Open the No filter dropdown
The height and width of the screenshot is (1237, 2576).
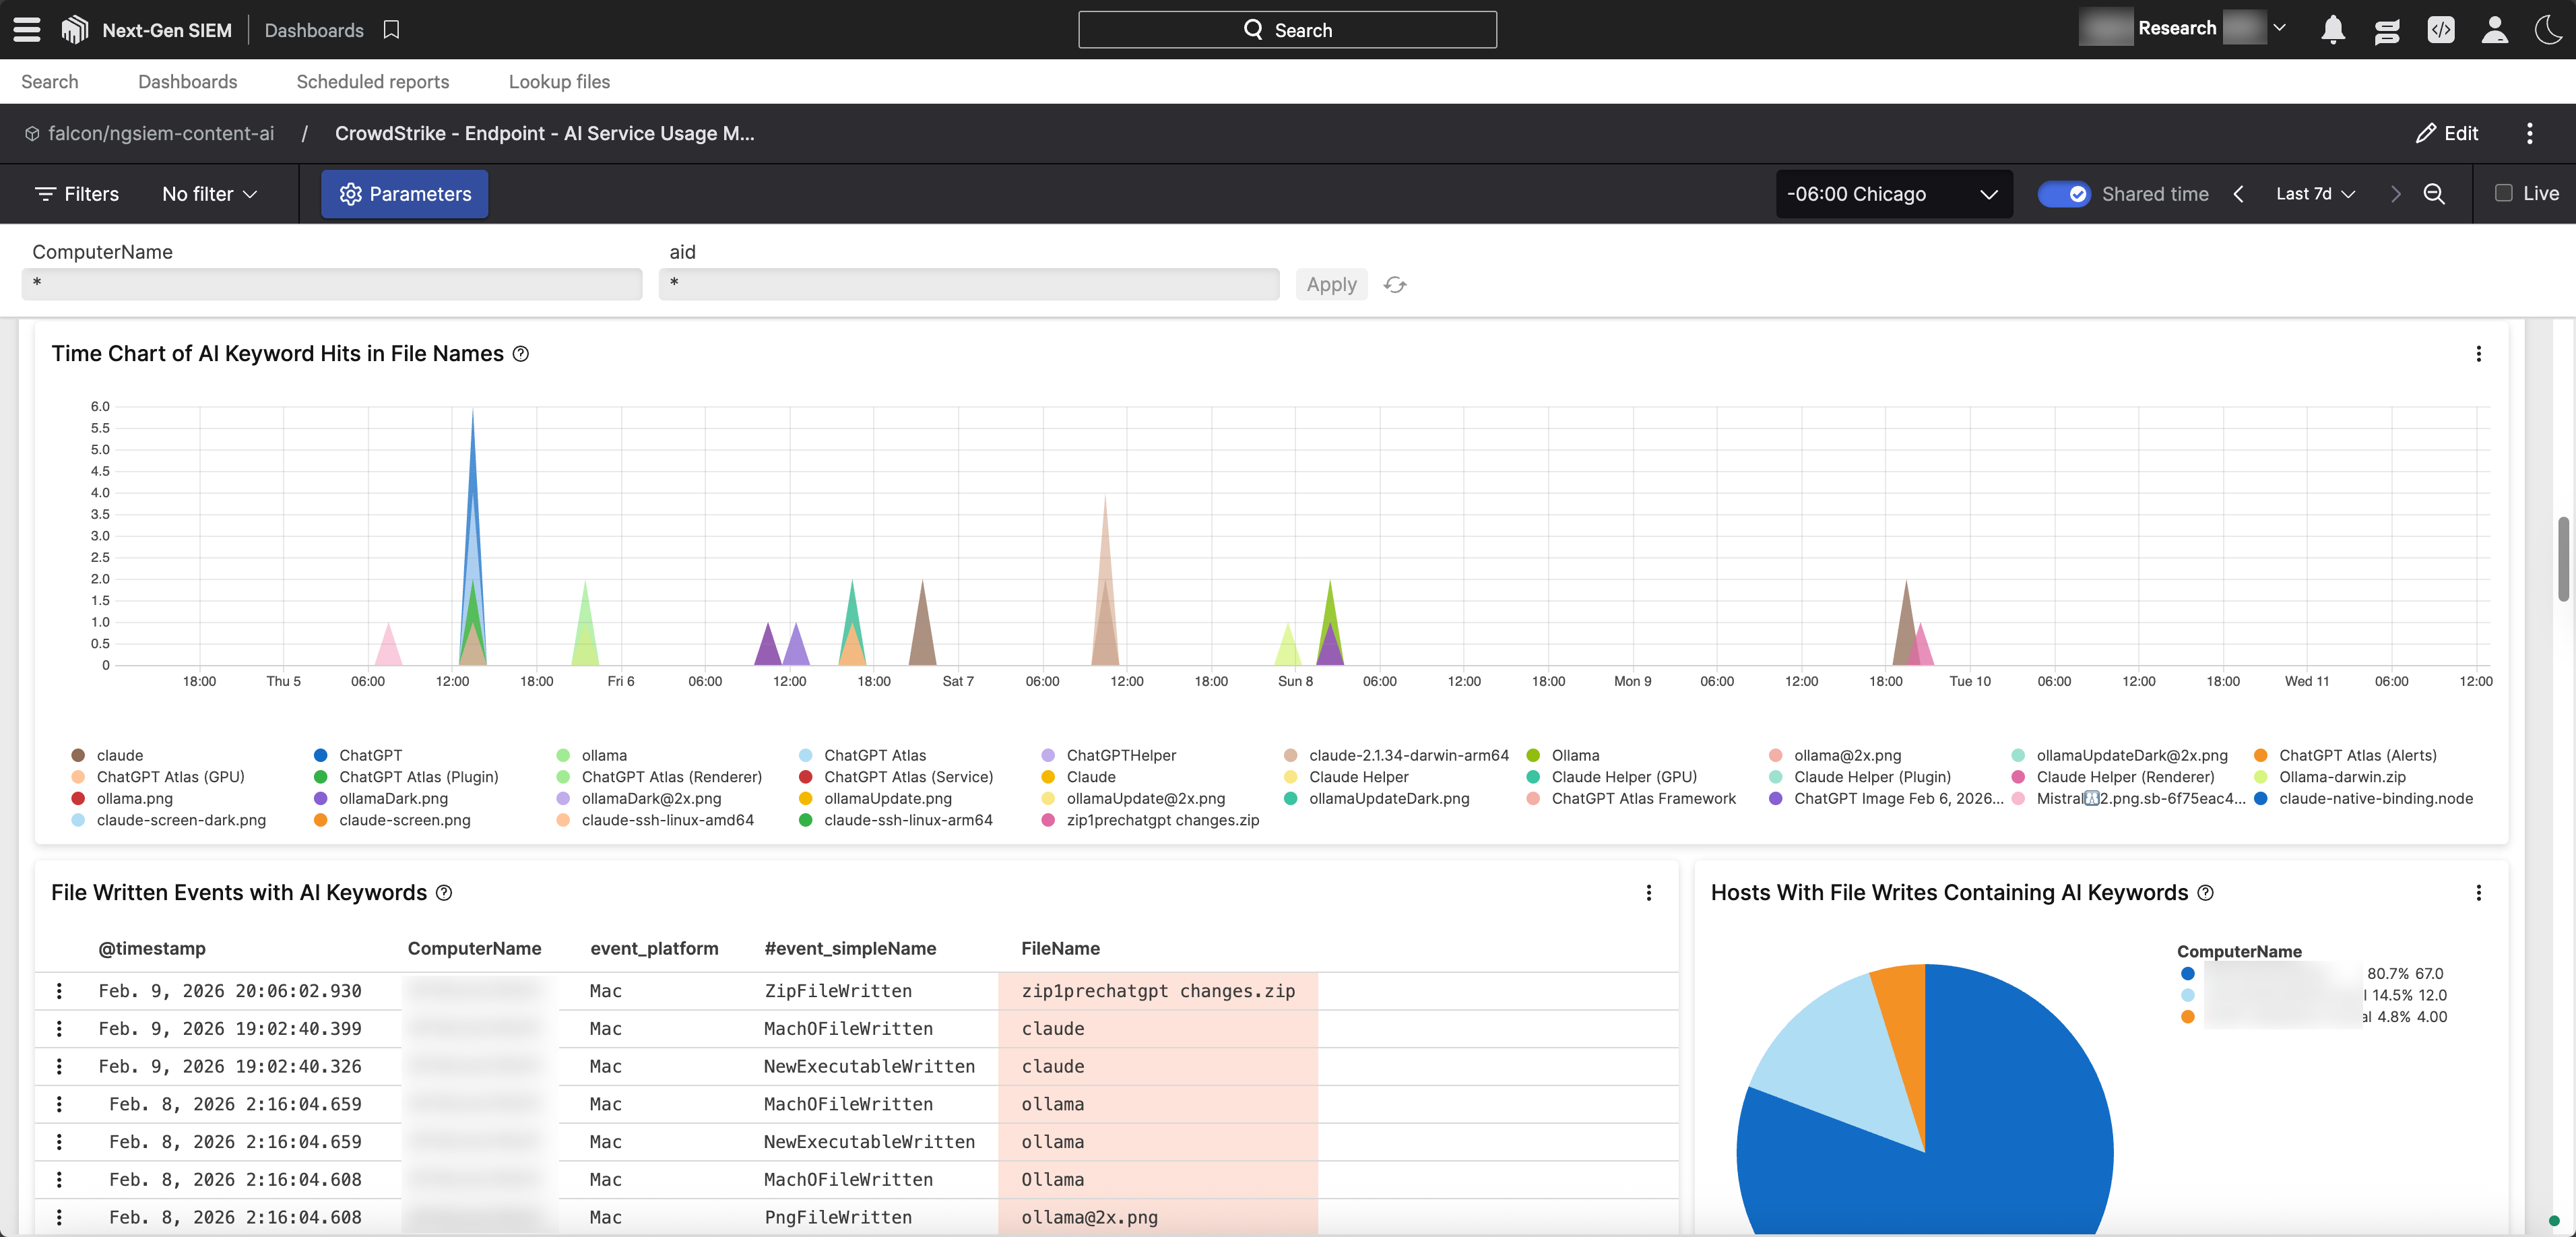pyautogui.click(x=210, y=194)
